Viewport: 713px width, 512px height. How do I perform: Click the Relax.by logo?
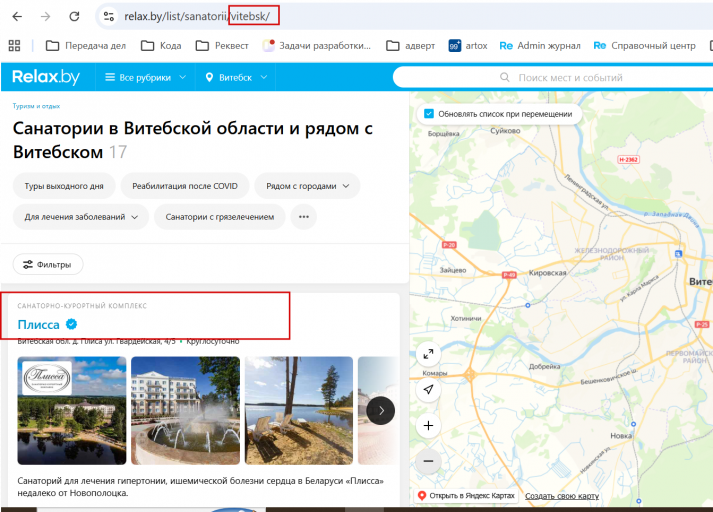pyautogui.click(x=46, y=77)
